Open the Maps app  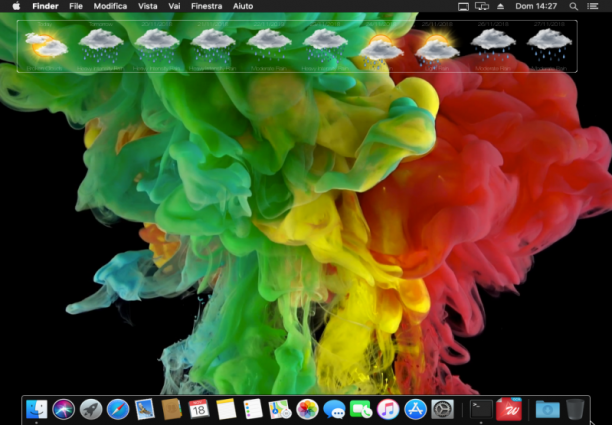280,409
